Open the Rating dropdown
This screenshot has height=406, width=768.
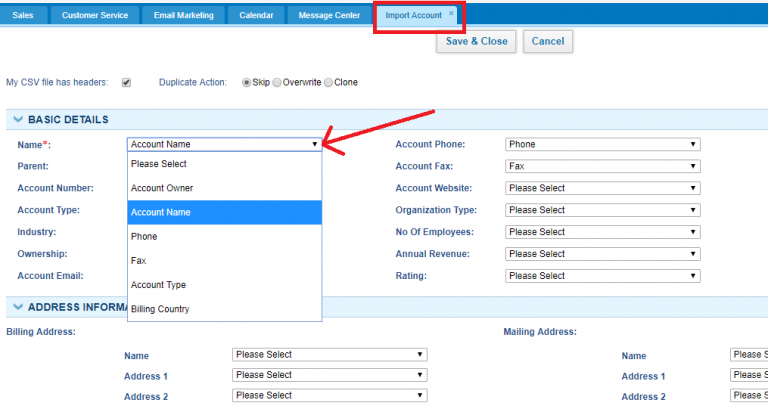click(x=602, y=276)
